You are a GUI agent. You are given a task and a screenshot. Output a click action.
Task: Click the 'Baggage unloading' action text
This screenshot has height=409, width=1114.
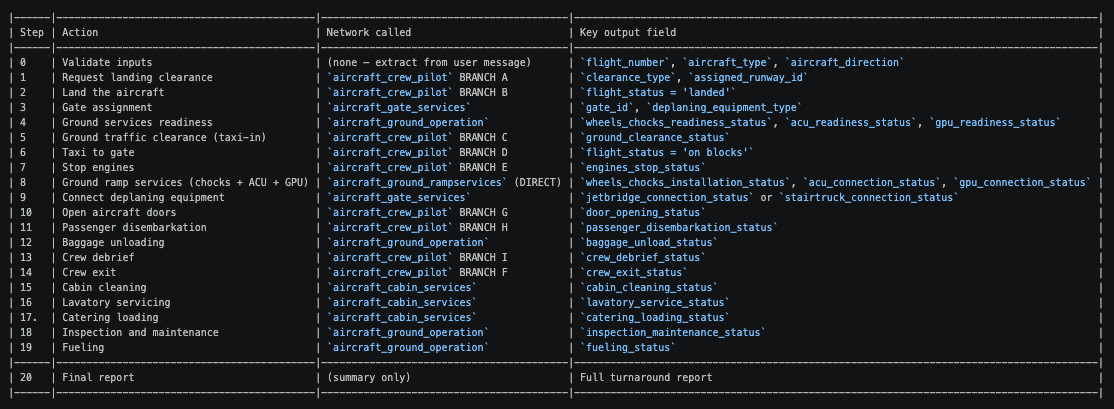(113, 242)
